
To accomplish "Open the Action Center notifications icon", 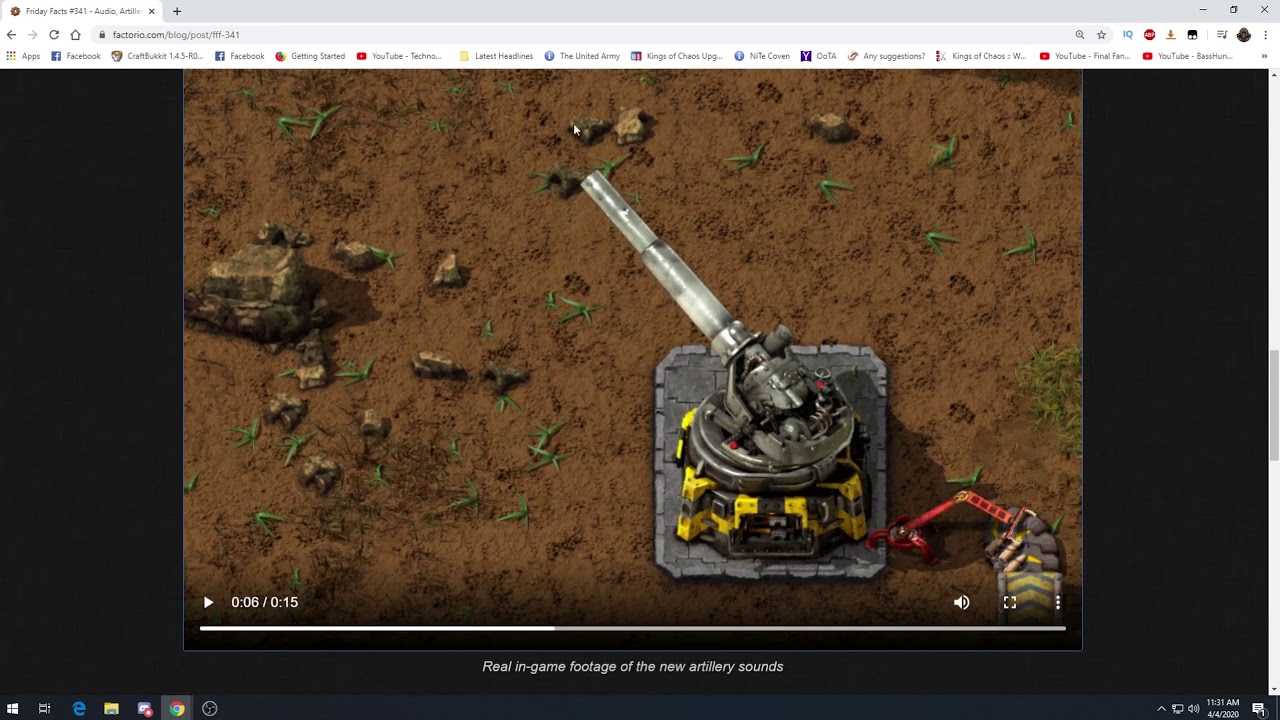I will [1259, 708].
